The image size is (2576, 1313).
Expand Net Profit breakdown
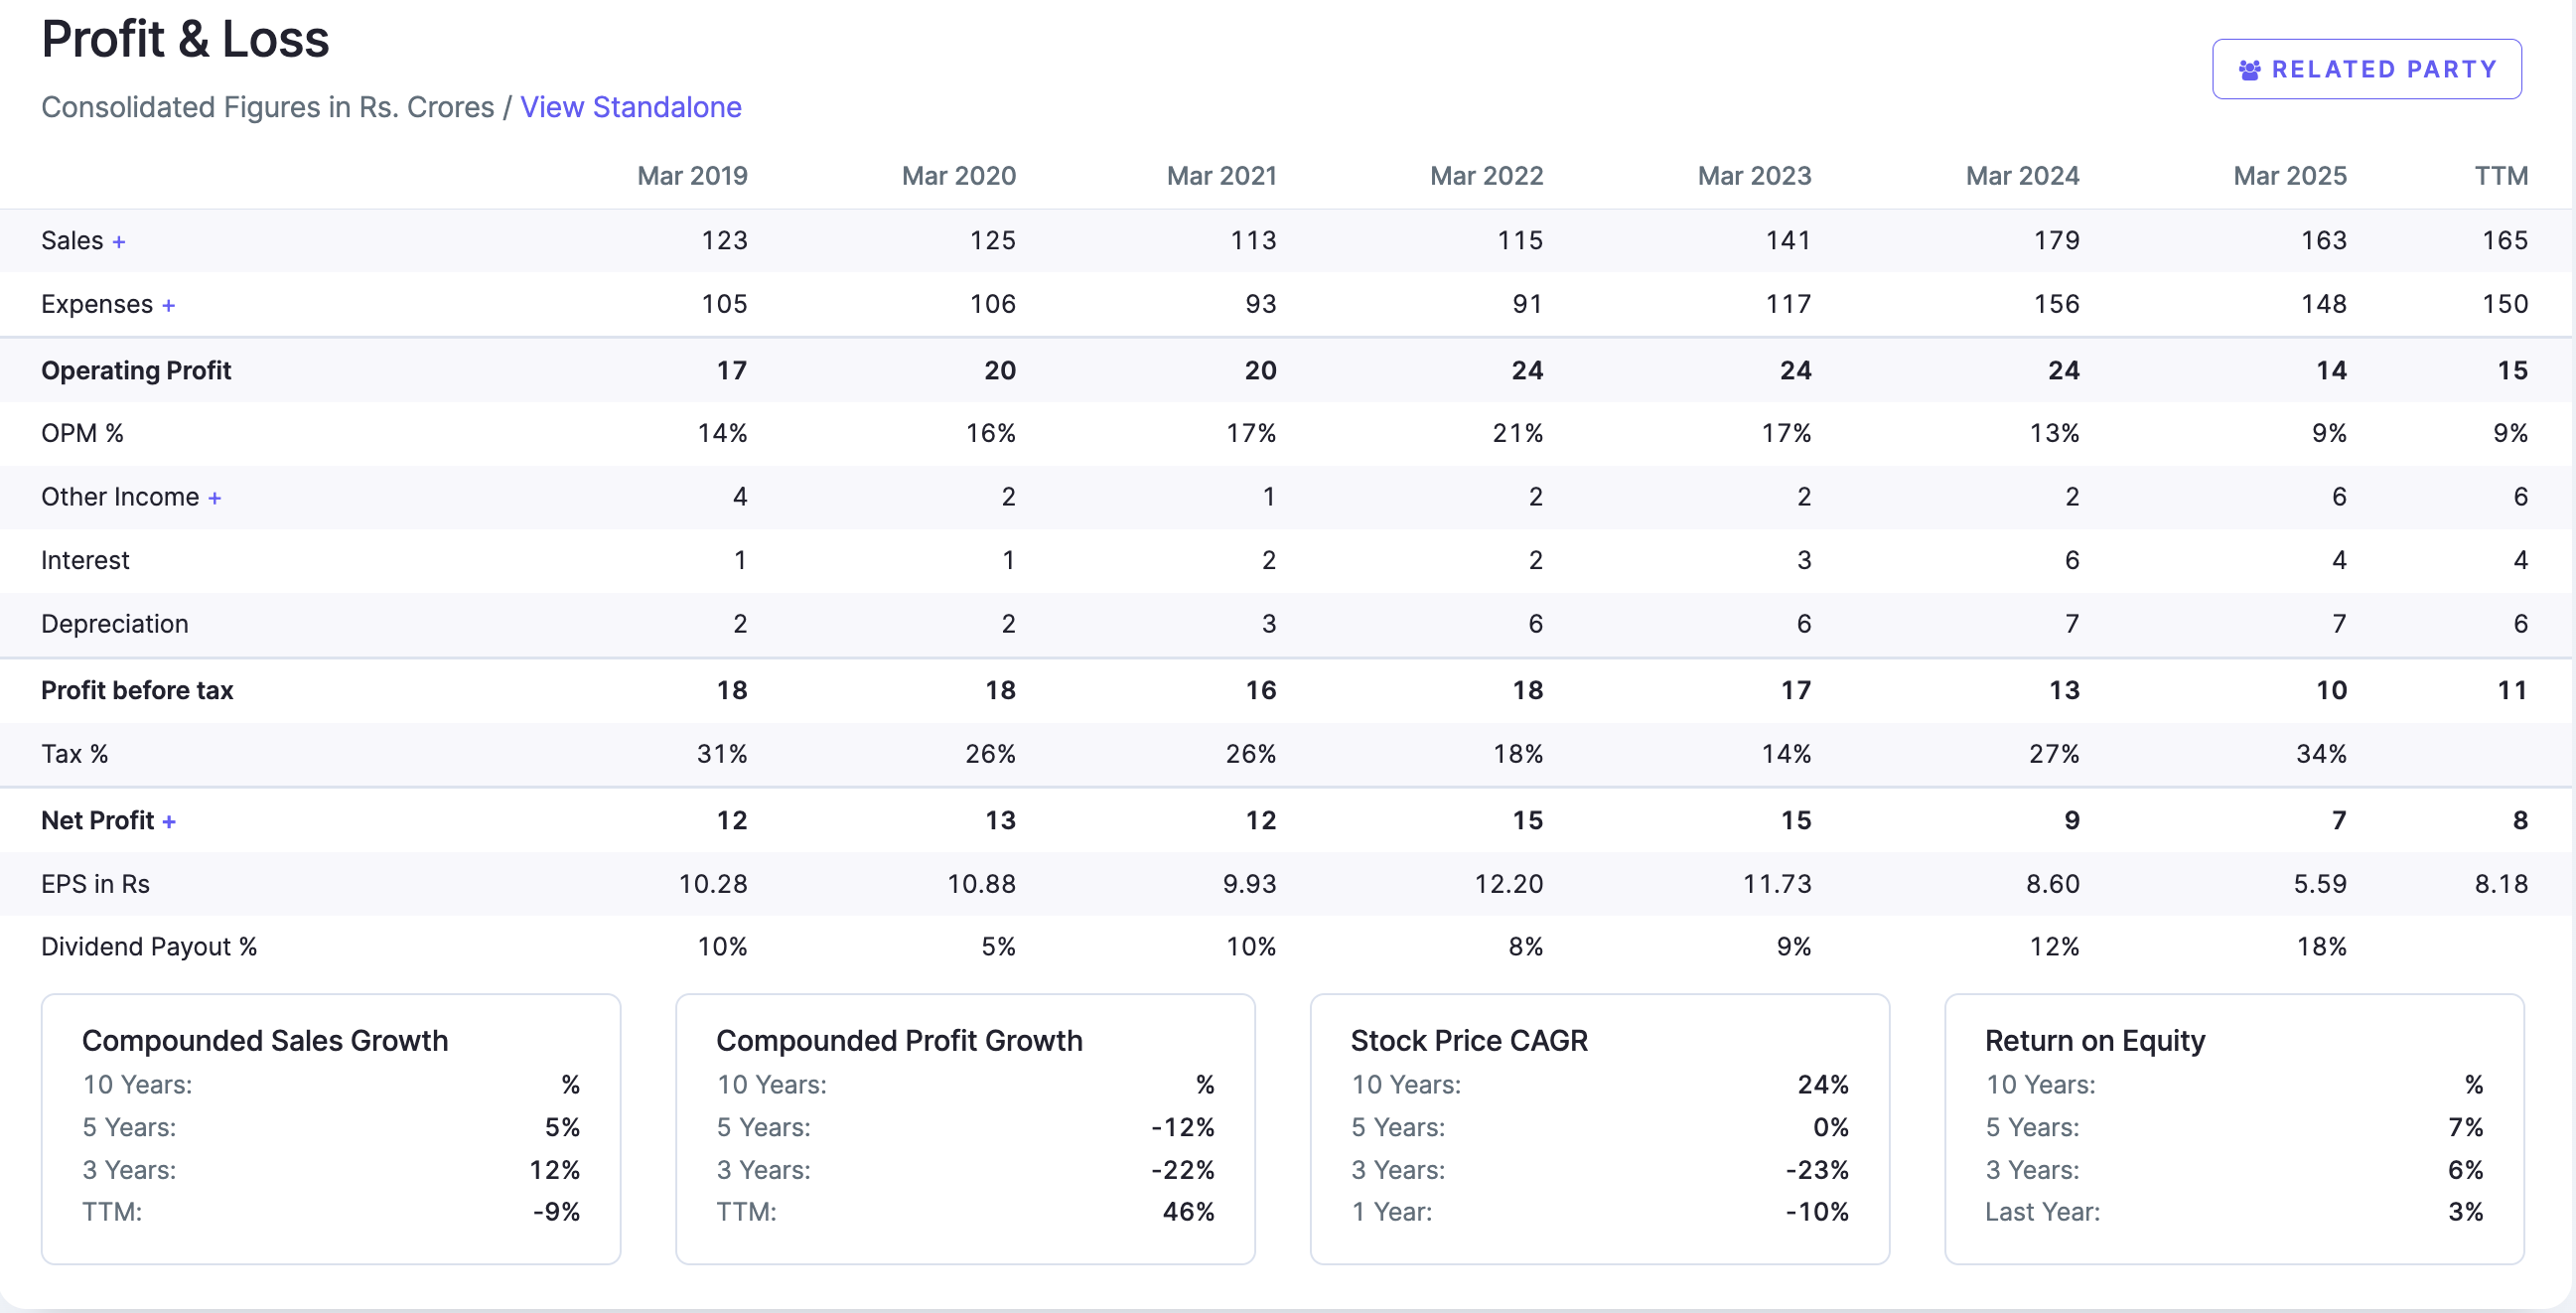pos(169,822)
